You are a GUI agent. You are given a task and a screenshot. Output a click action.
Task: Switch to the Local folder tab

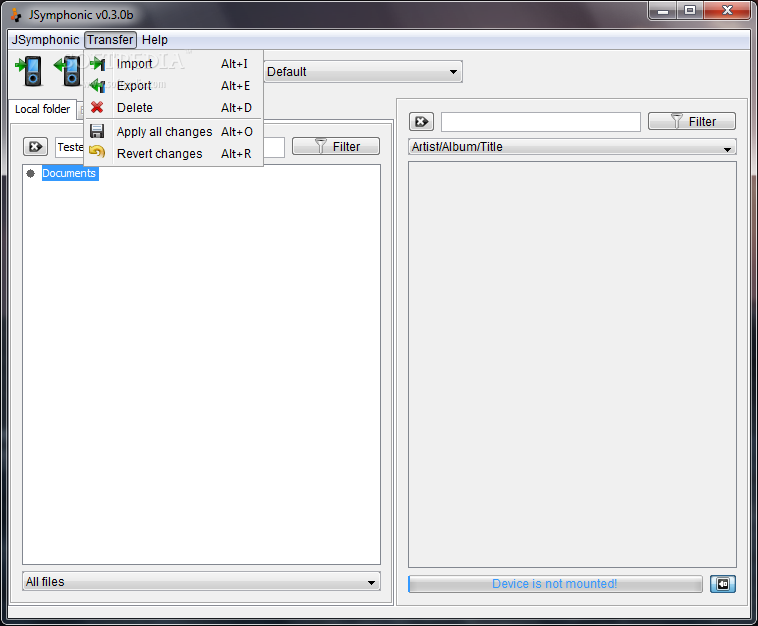(x=43, y=109)
